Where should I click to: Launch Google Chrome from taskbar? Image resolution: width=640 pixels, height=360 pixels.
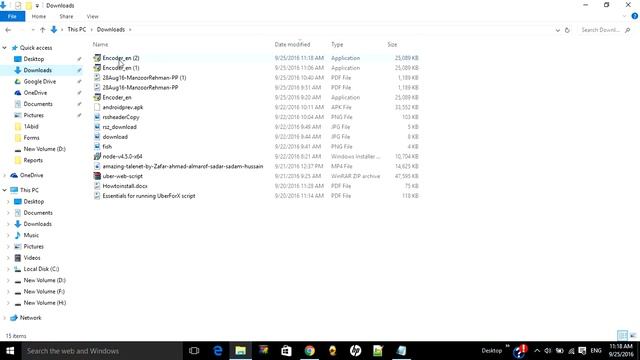click(x=309, y=351)
